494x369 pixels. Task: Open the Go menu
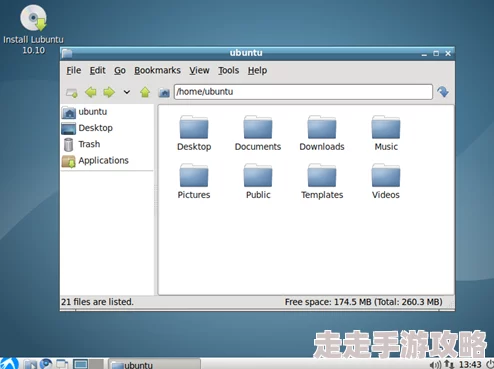[x=120, y=71]
